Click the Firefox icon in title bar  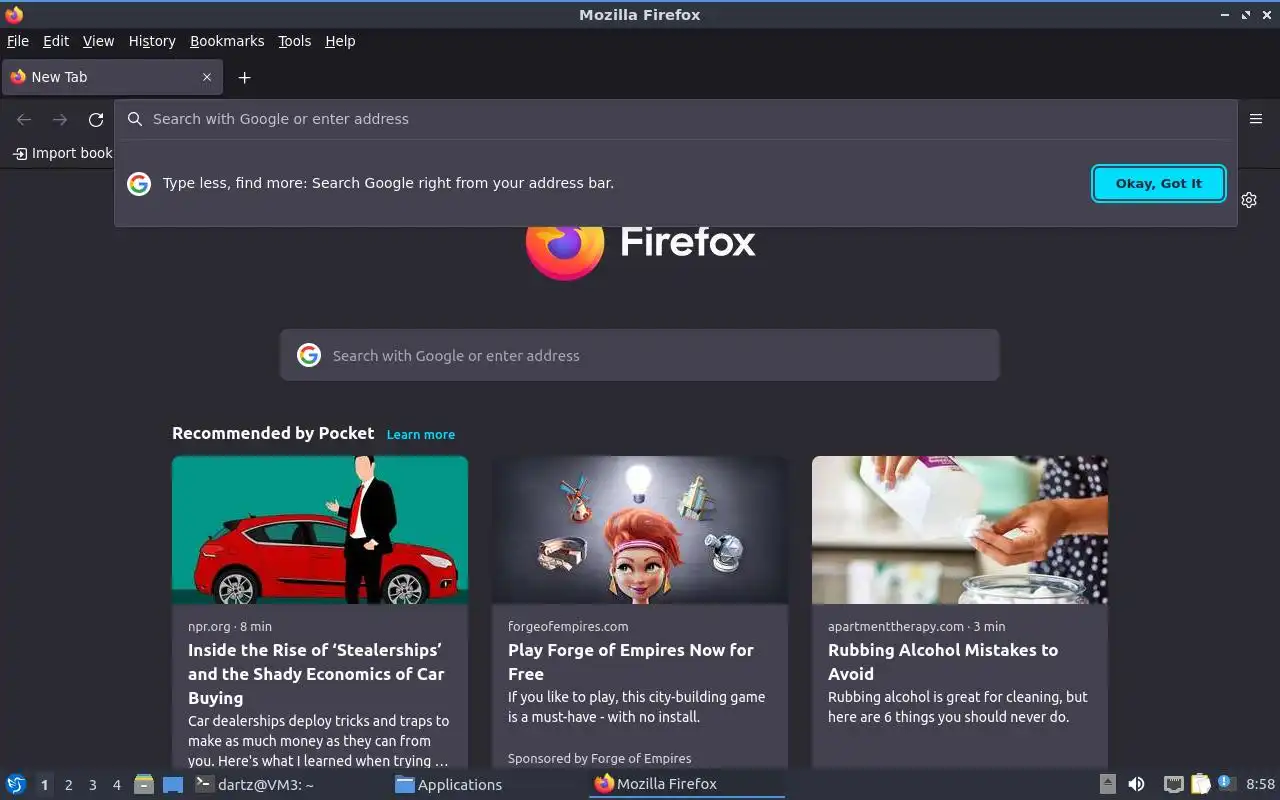(x=14, y=14)
